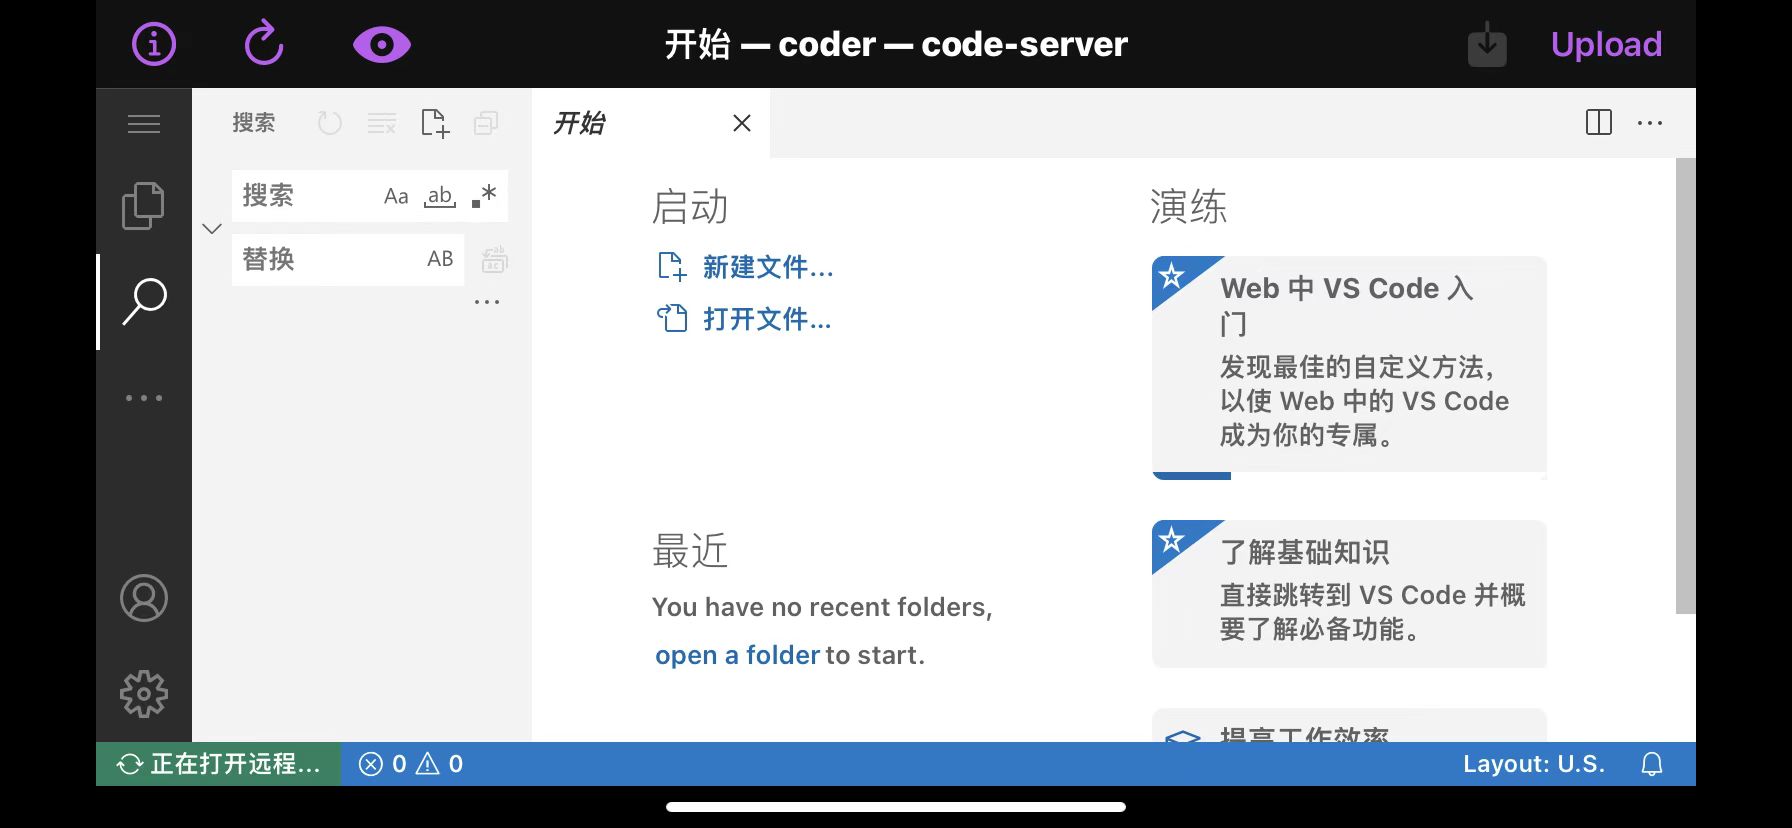Image resolution: width=1792 pixels, height=828 pixels.
Task: Open the 了解基础知识 walkthrough card
Action: pyautogui.click(x=1349, y=594)
